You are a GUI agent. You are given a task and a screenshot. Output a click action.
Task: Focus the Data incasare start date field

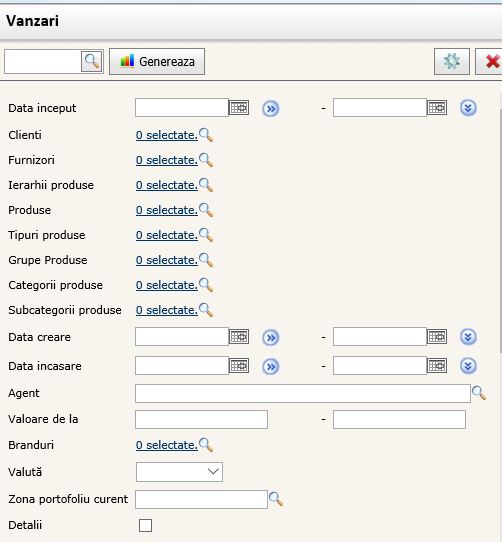(x=182, y=366)
